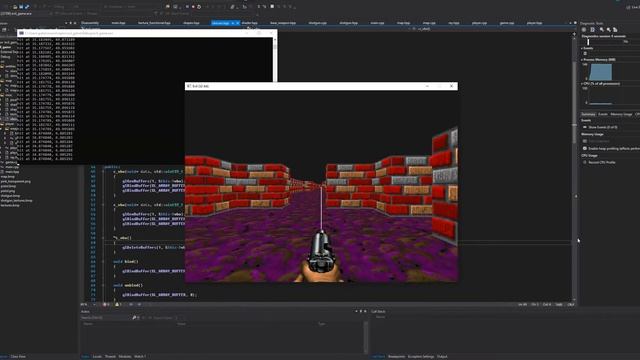Click the Select Tools icon in Diagnostics
The height and width of the screenshot is (360, 640).
coord(592,30)
